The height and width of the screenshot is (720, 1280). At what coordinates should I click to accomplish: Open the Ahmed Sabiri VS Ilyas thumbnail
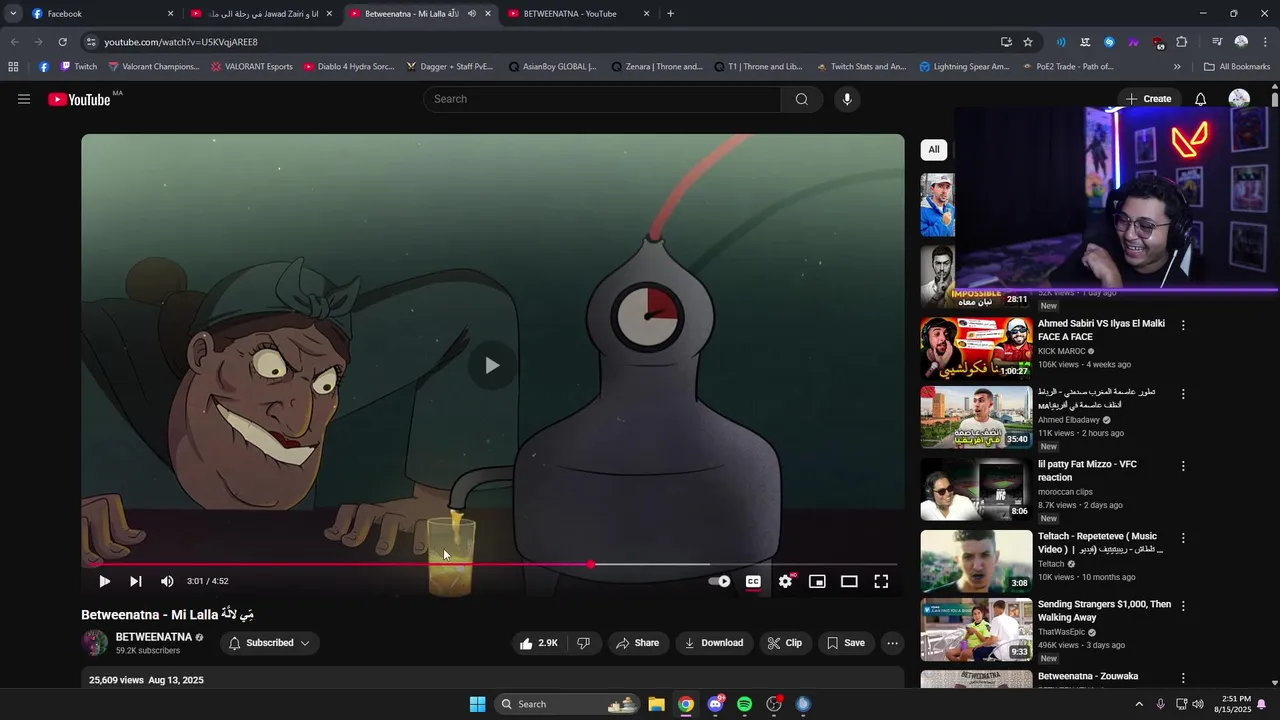click(x=976, y=348)
